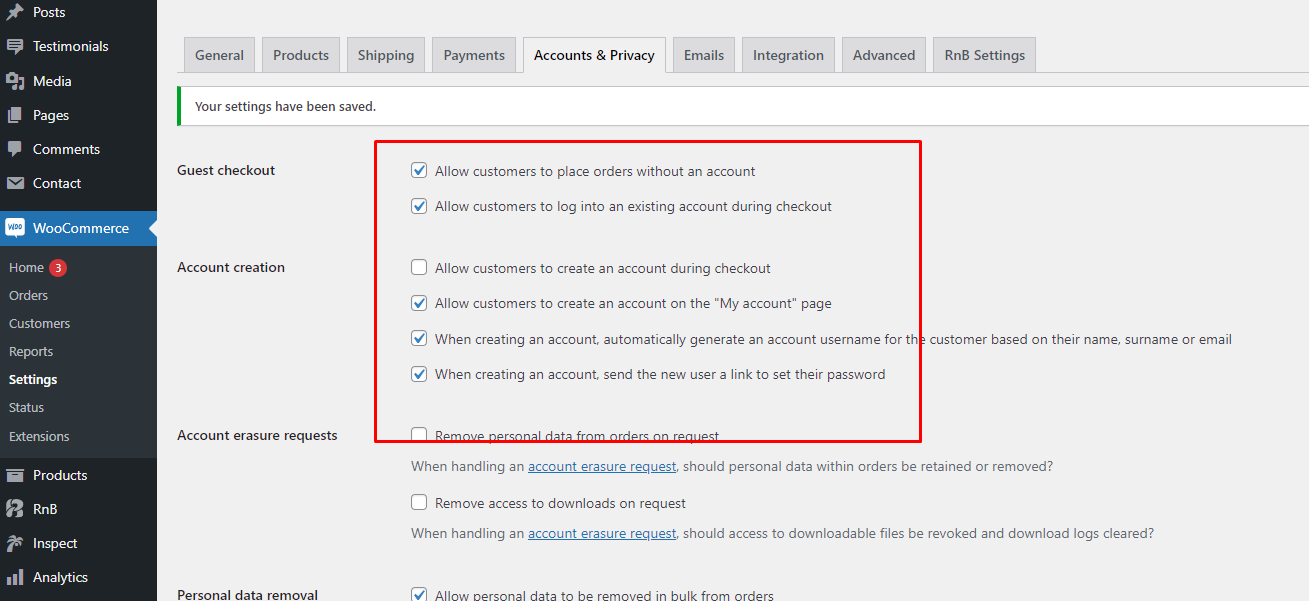Open Media via its sidebar icon
The image size is (1309, 601).
click(x=15, y=81)
